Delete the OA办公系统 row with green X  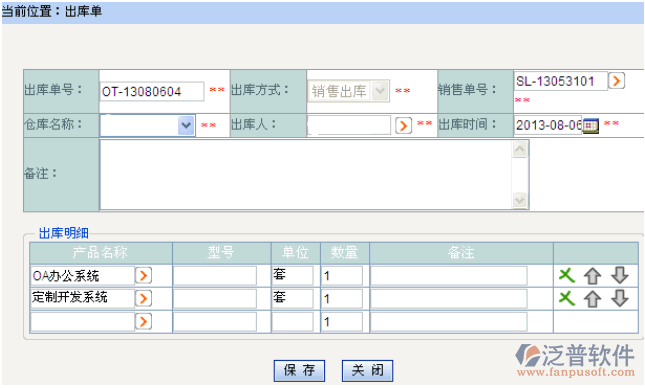click(567, 275)
